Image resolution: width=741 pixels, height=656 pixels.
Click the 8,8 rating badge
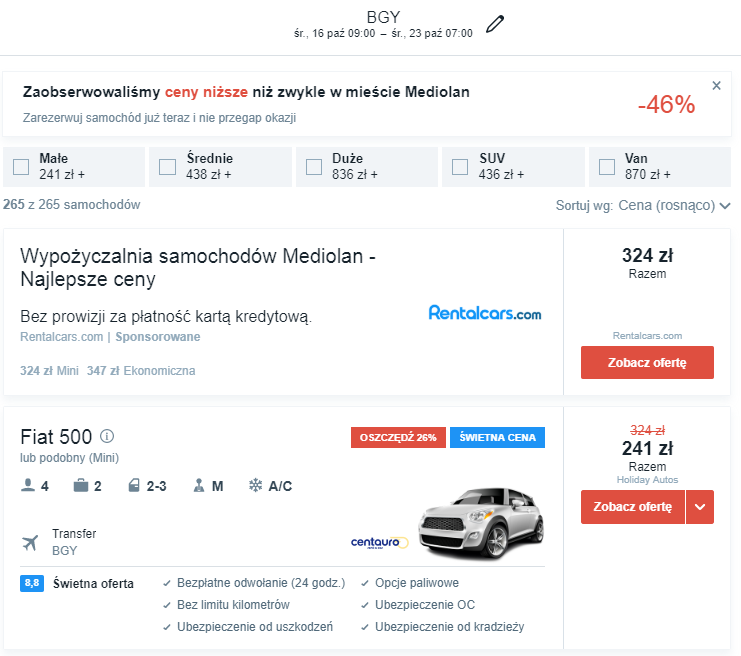pyautogui.click(x=32, y=583)
